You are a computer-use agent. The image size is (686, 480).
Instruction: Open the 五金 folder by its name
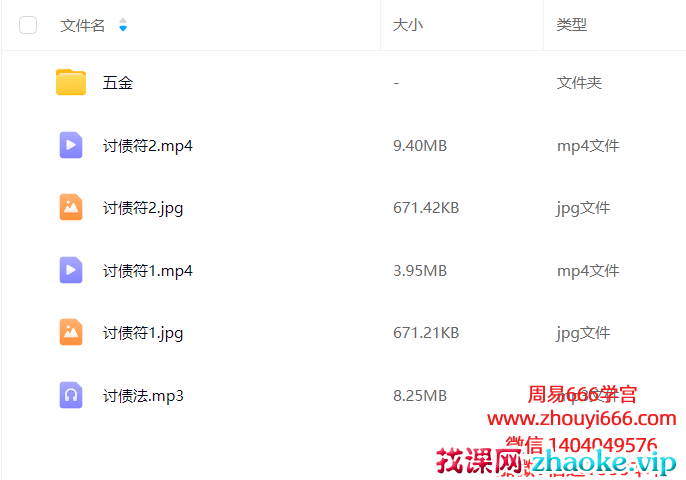click(x=118, y=83)
